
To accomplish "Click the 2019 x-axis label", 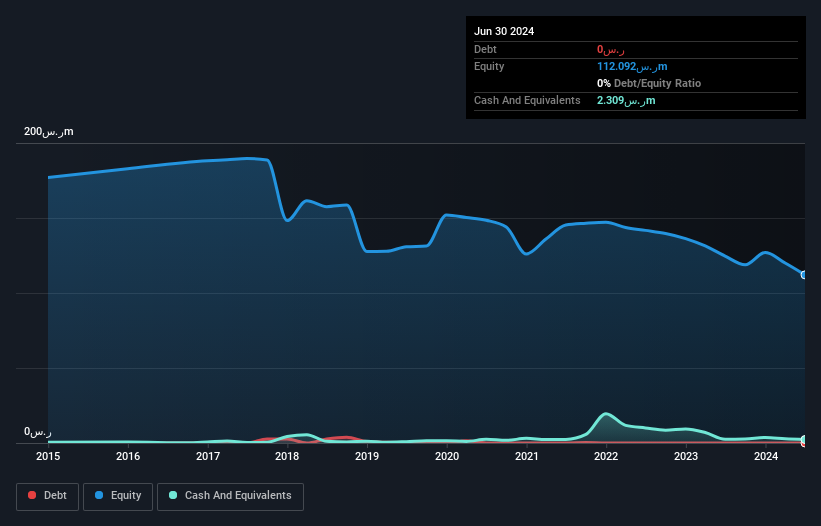I will click(x=367, y=456).
